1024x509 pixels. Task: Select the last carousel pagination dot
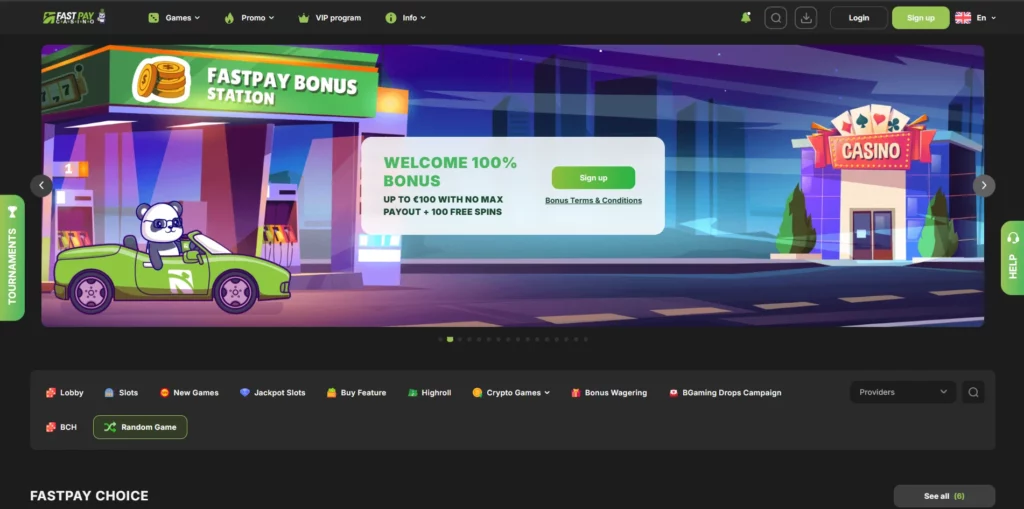coord(586,339)
